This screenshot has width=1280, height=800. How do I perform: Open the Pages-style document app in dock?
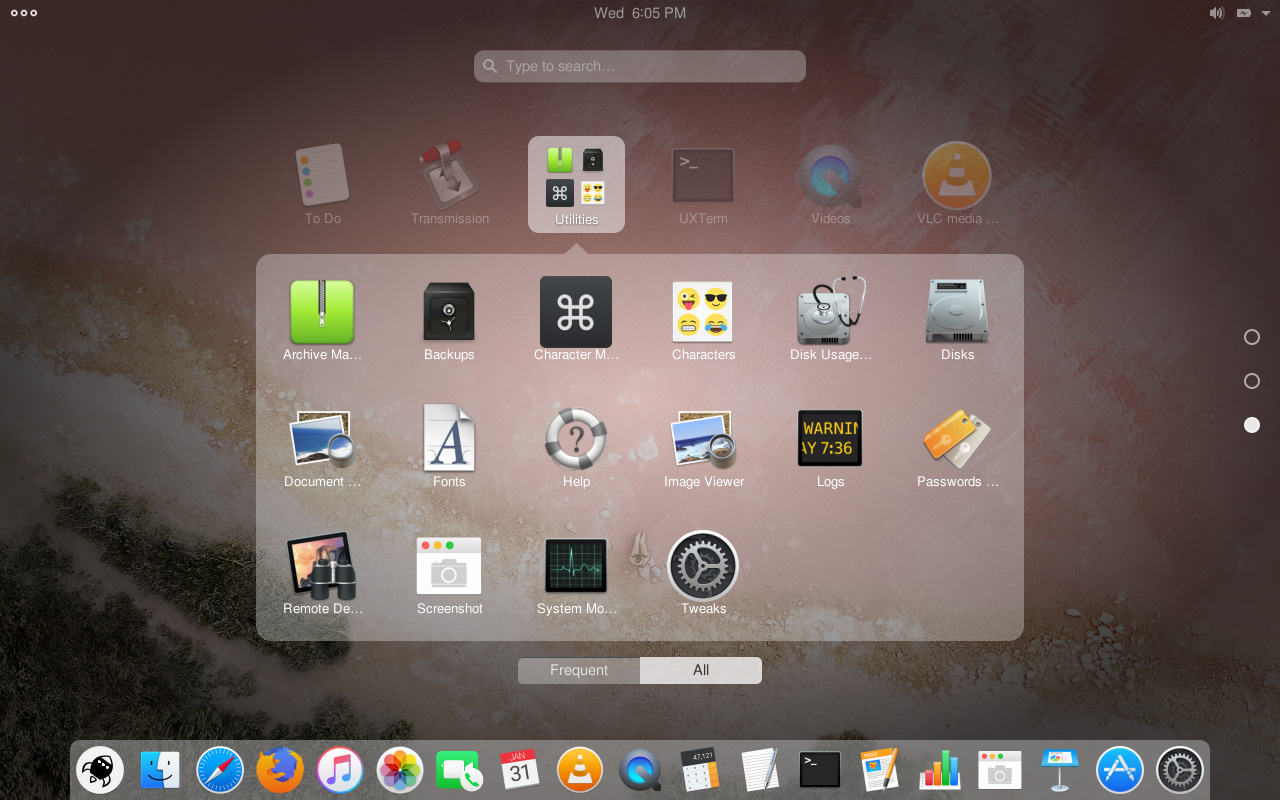pyautogui.click(x=880, y=771)
